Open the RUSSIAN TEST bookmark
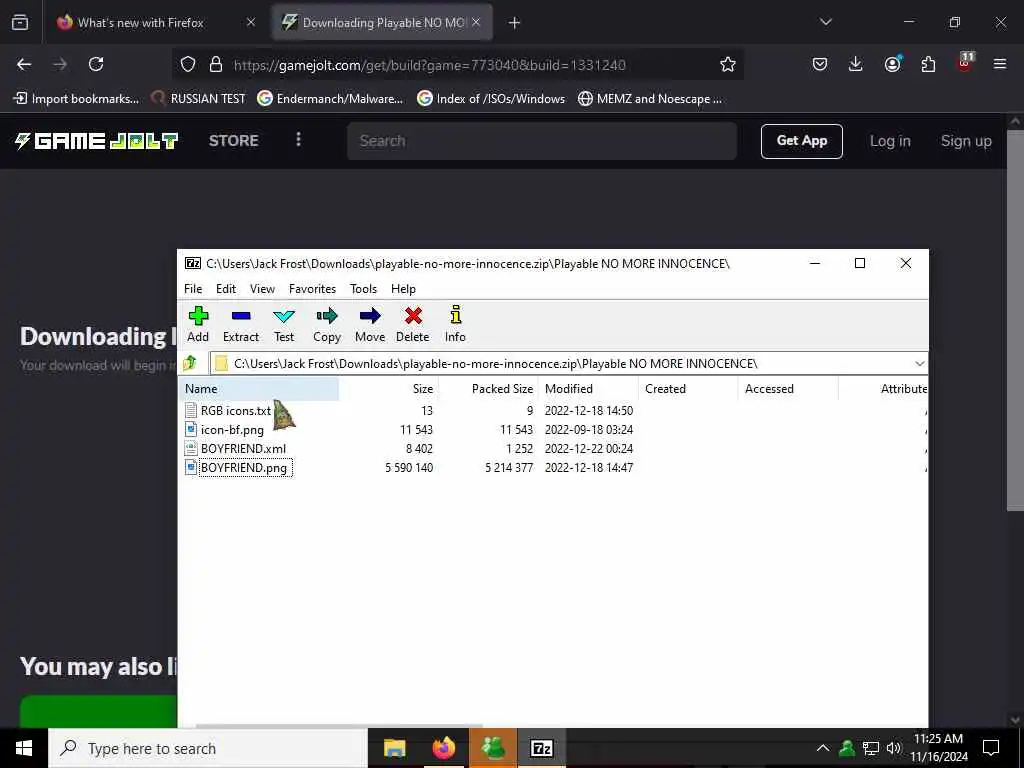This screenshot has width=1024, height=768. pos(199,99)
